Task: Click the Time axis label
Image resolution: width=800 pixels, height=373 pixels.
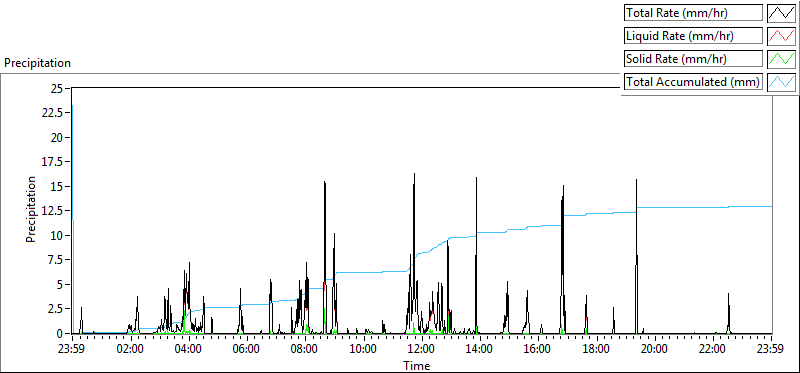Action: (416, 366)
